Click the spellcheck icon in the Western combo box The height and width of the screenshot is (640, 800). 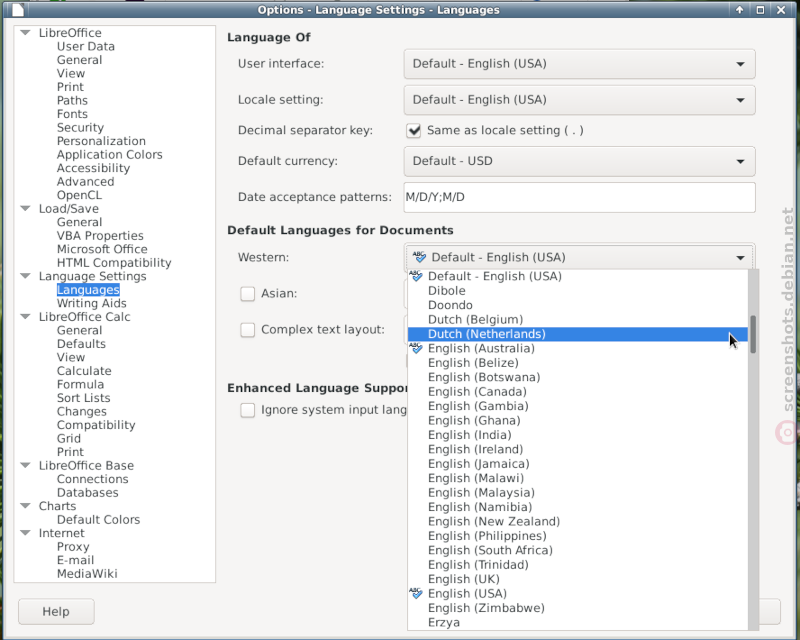click(x=419, y=257)
